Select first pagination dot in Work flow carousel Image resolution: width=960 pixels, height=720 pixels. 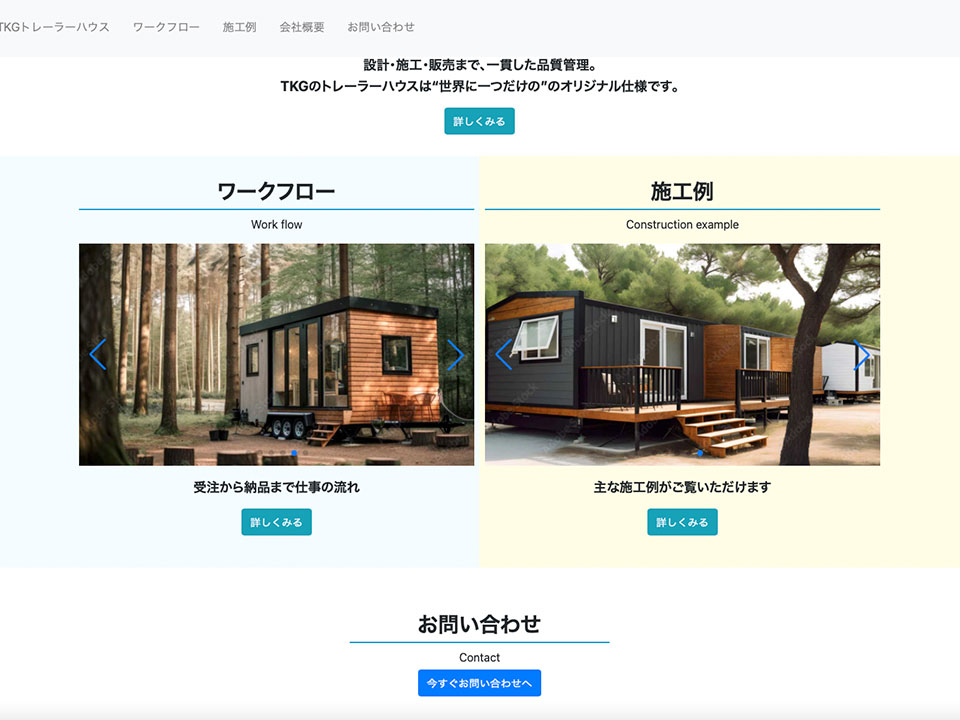pos(260,453)
